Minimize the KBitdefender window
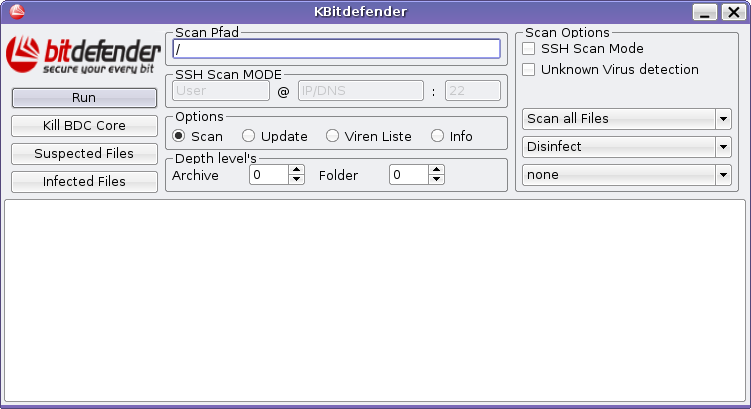The height and width of the screenshot is (409, 751). [x=705, y=12]
